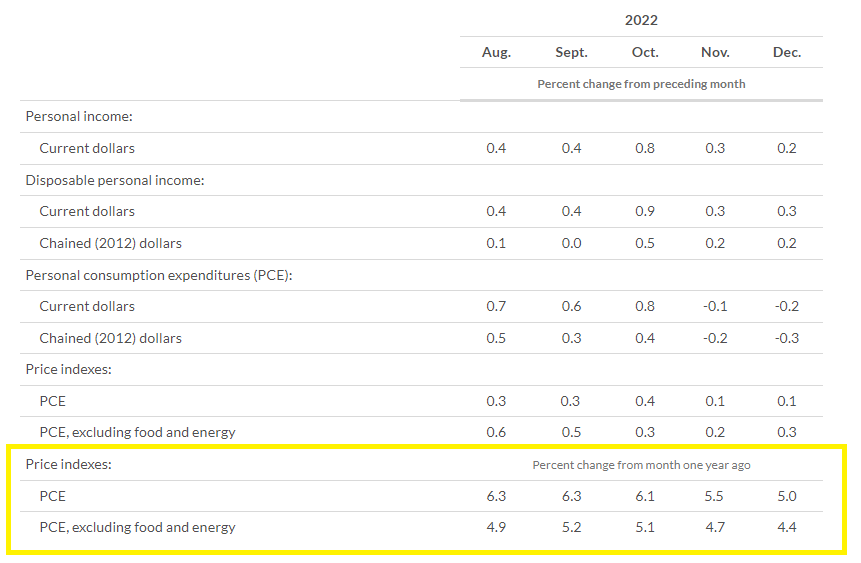Click the 2022 year heading
The height and width of the screenshot is (563, 861).
click(x=641, y=20)
